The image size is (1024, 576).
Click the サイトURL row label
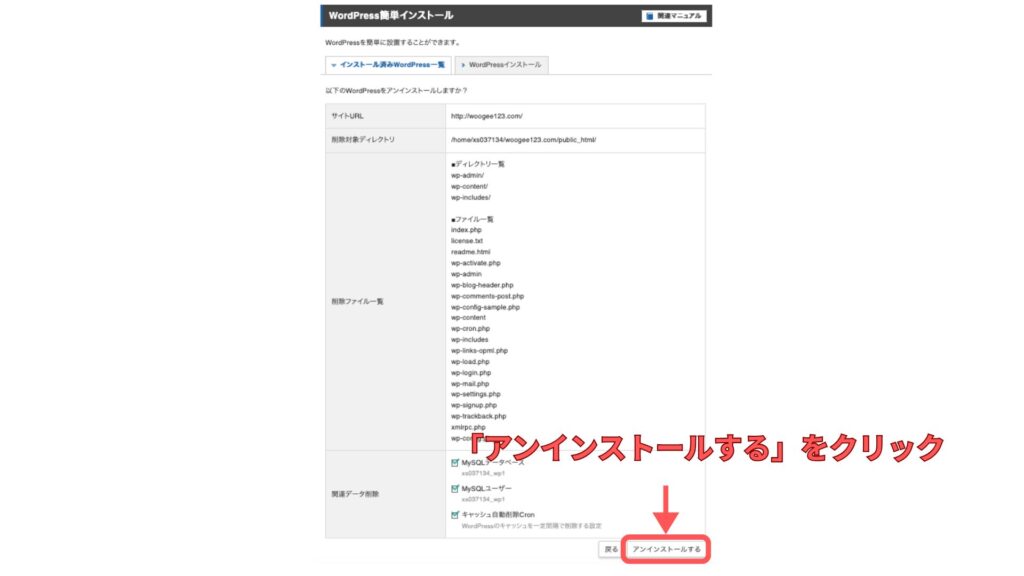(347, 116)
